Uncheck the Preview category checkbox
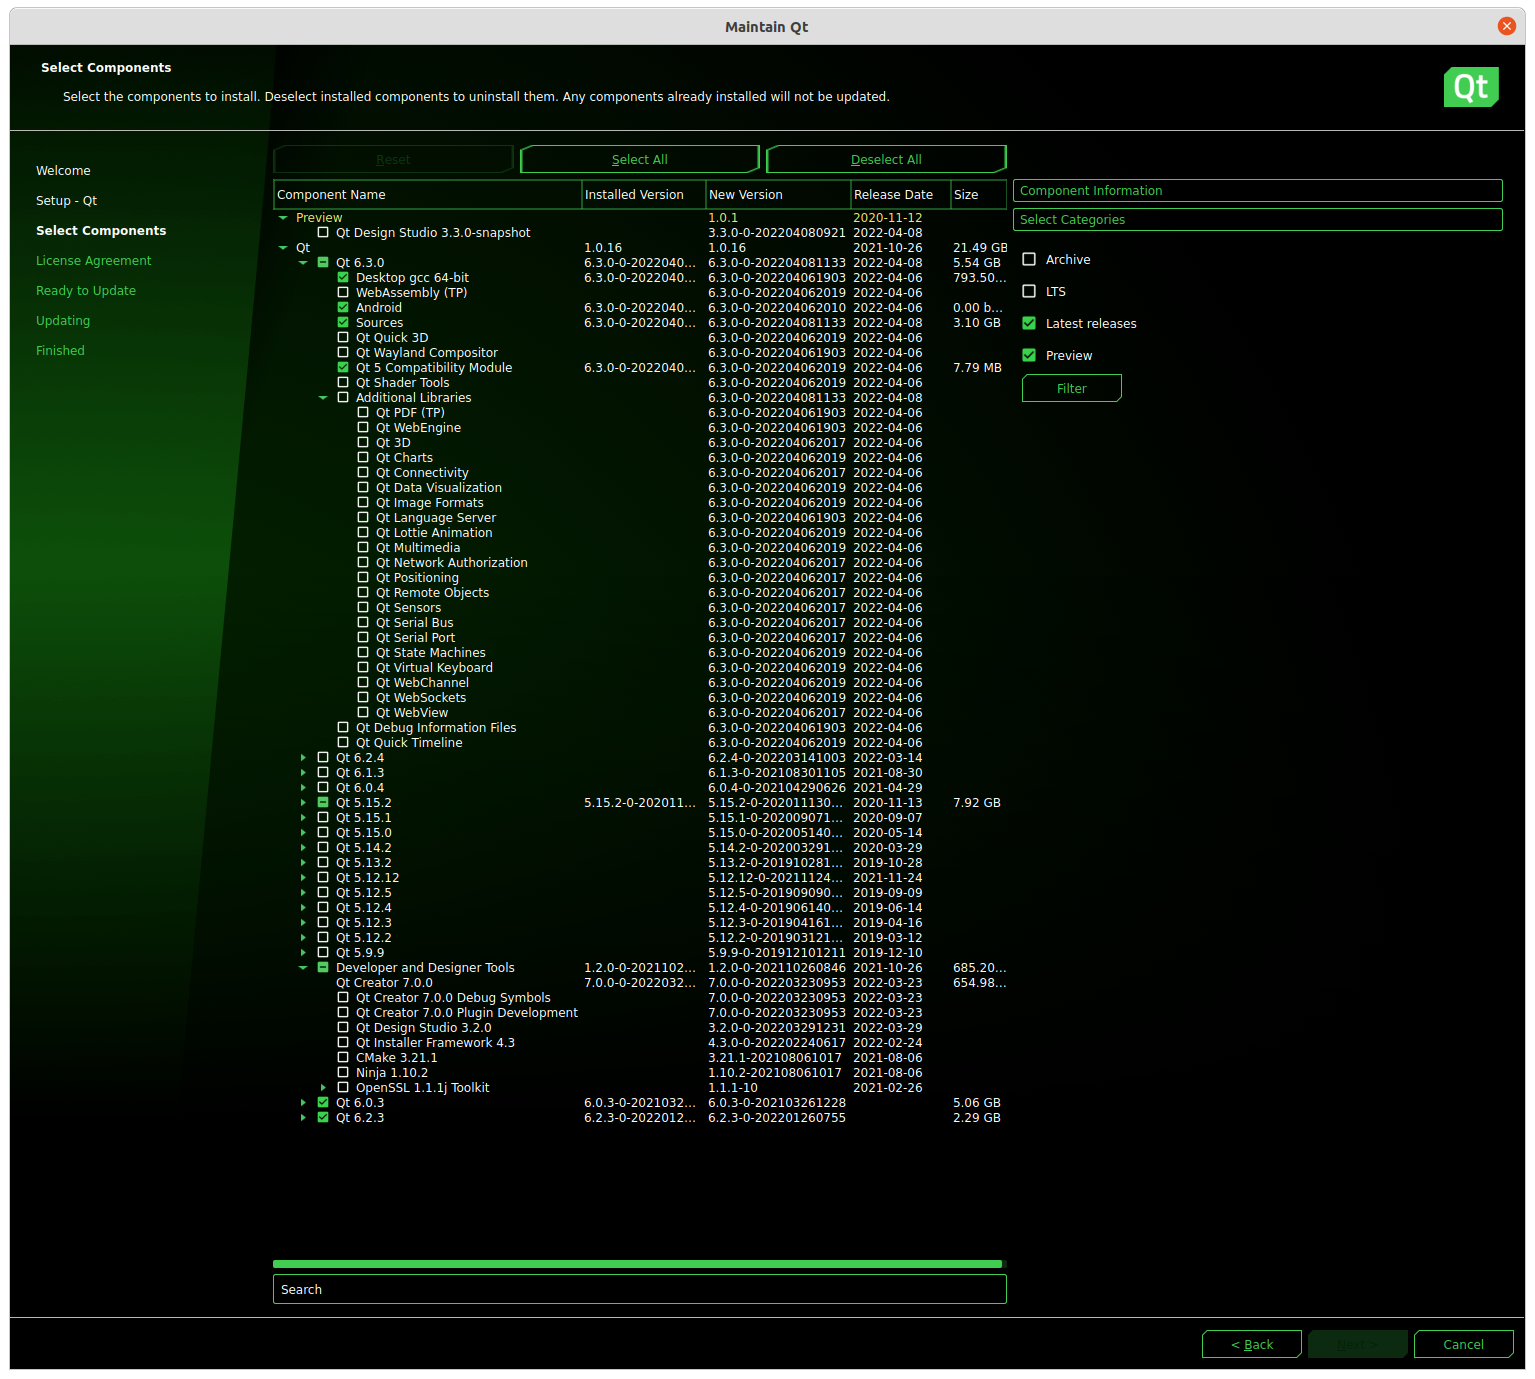The image size is (1535, 1379). click(x=1029, y=355)
